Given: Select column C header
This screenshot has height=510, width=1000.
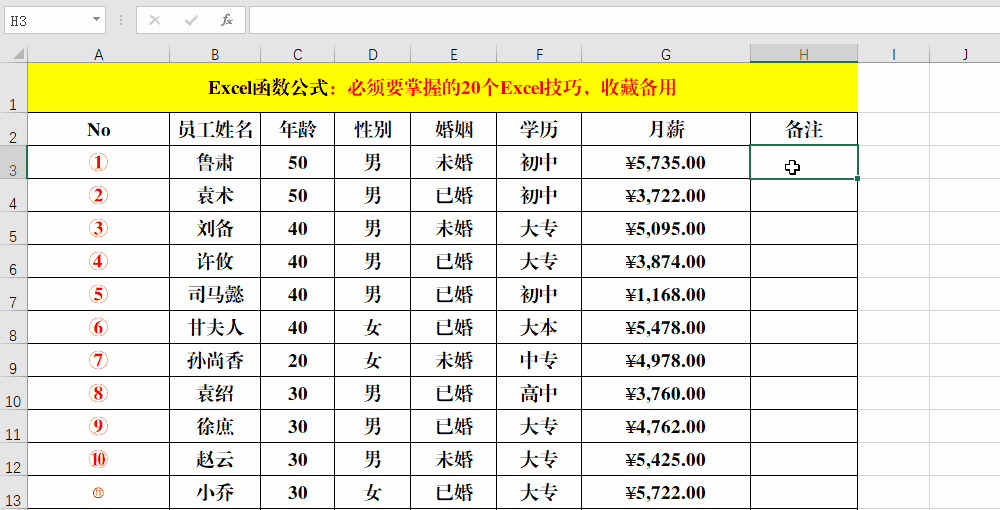Looking at the screenshot, I should [x=297, y=54].
